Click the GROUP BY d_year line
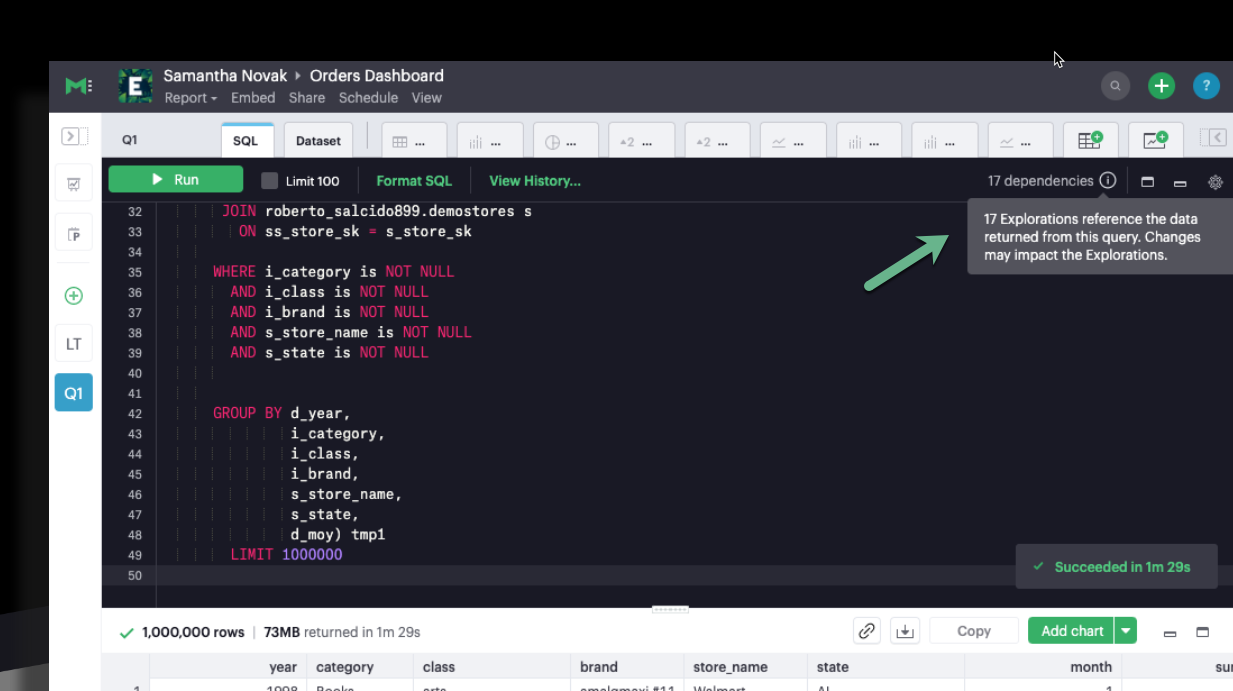Viewport: 1233px width, 691px height. pos(282,413)
